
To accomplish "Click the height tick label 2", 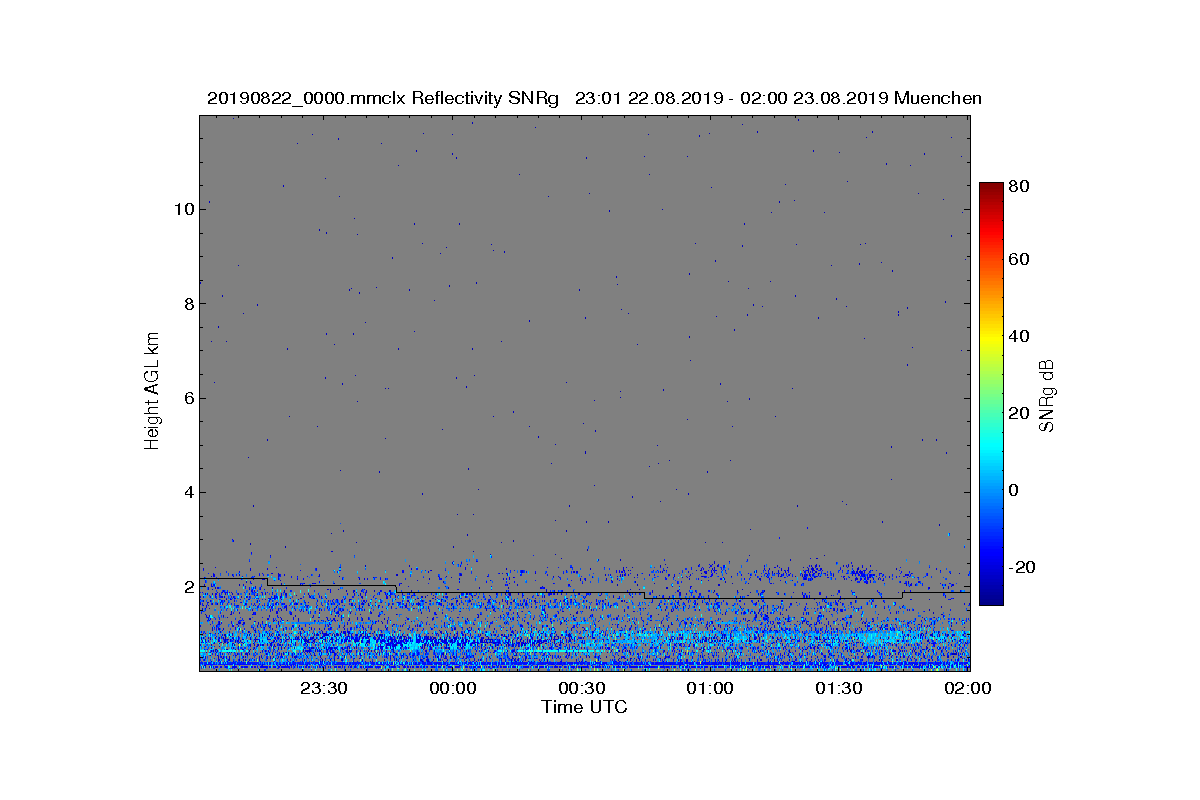I will click(x=188, y=587).
